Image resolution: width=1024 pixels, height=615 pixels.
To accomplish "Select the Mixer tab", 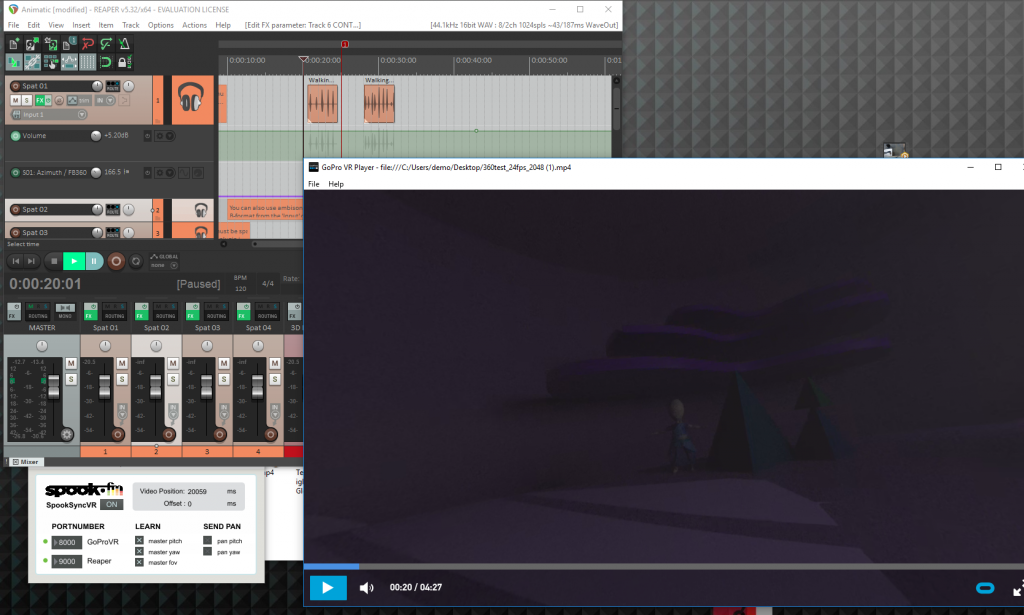I will tap(25, 462).
